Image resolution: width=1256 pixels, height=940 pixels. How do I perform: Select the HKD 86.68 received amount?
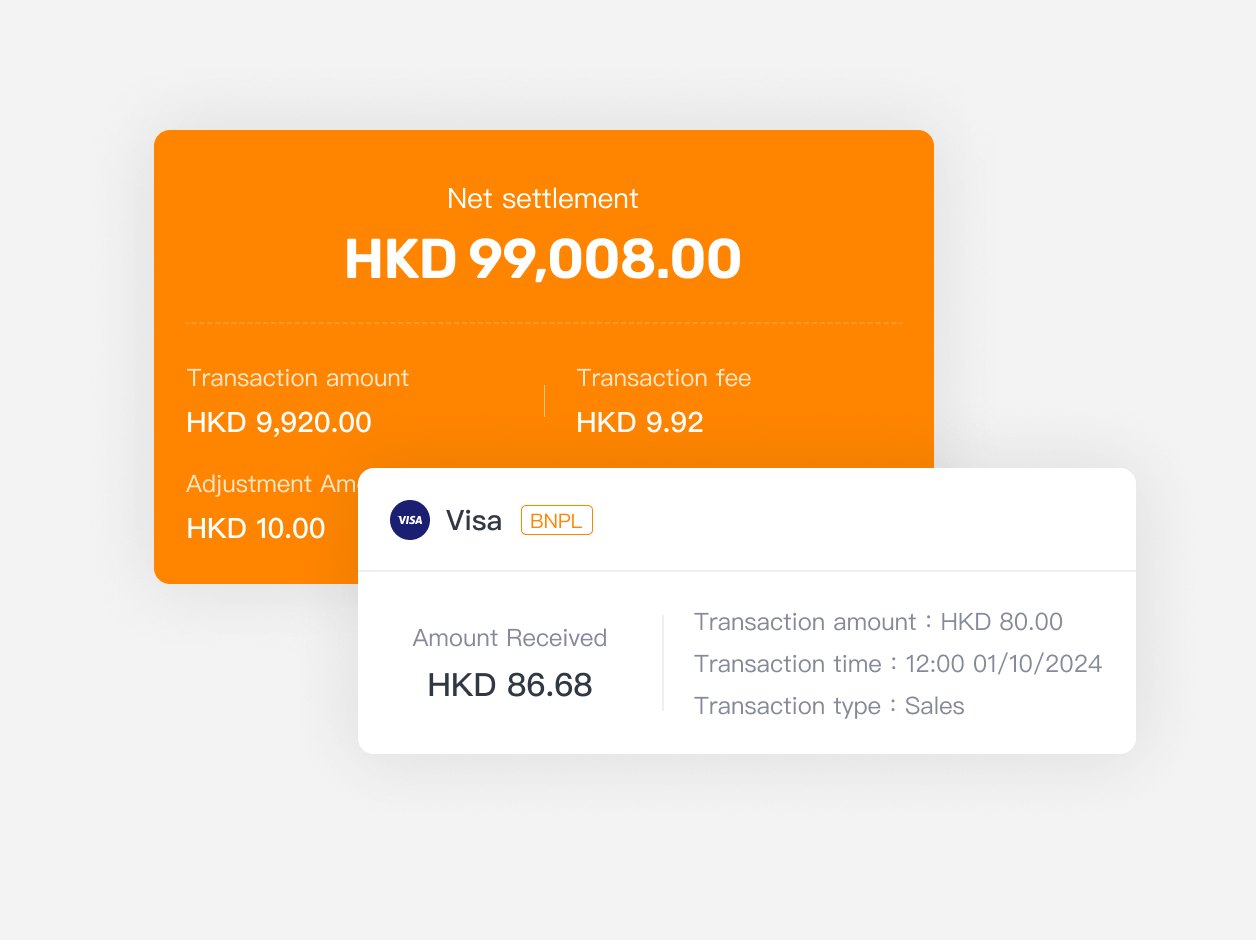510,685
